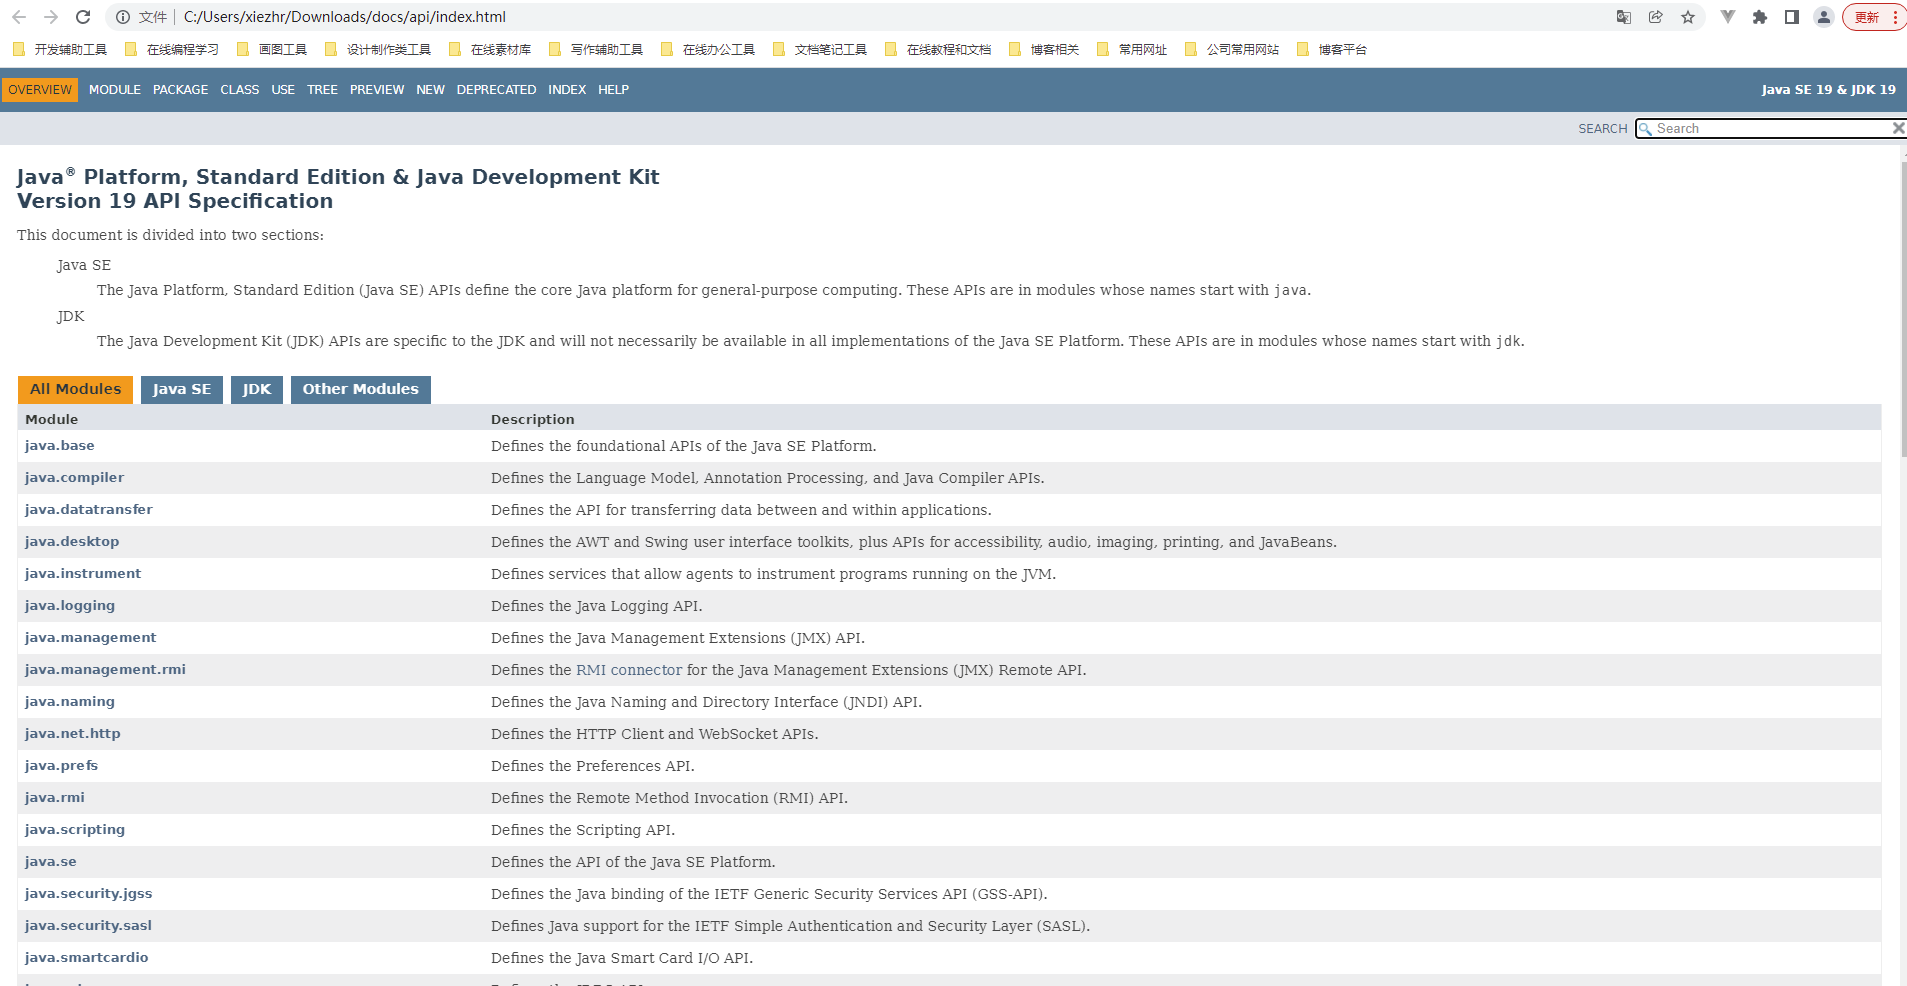Image resolution: width=1907 pixels, height=986 pixels.
Task: Open the 博客平台 bookmark folder
Action: click(1332, 49)
